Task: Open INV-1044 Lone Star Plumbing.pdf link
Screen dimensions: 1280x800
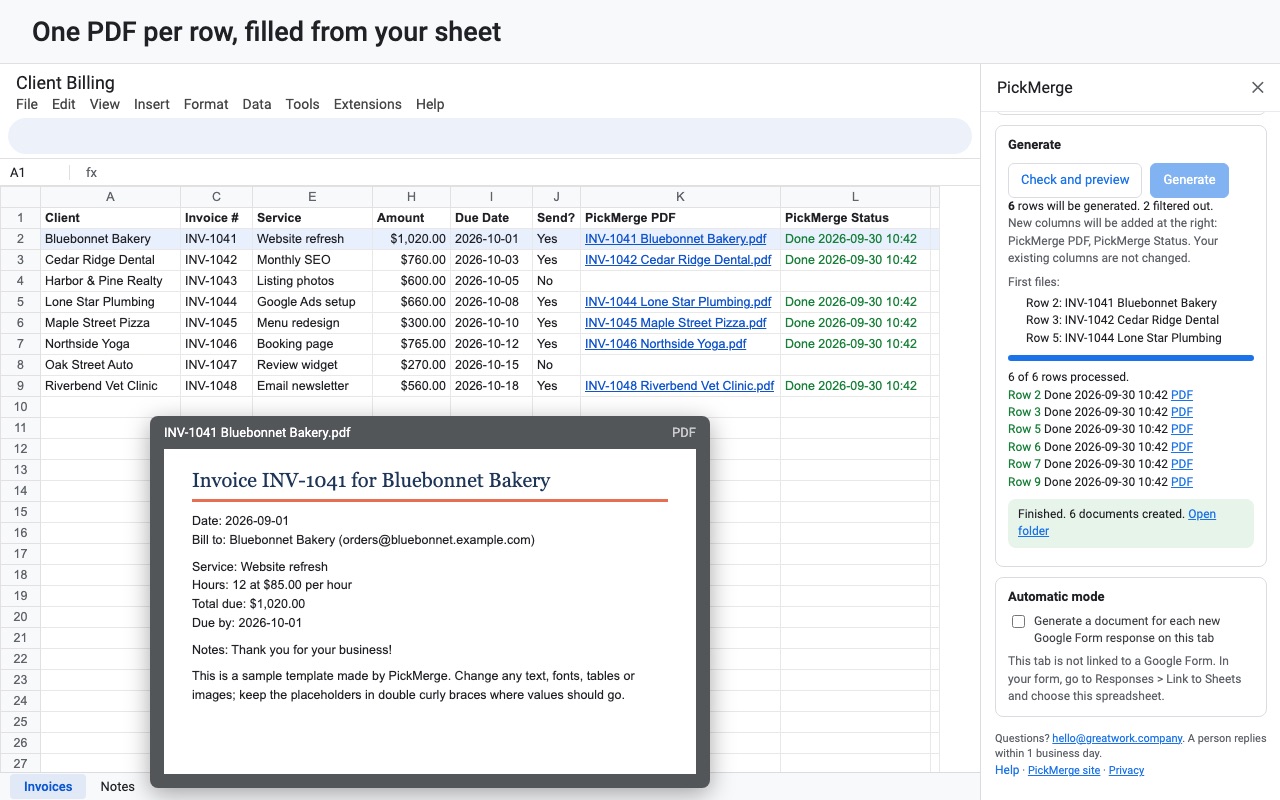Action: (x=678, y=302)
